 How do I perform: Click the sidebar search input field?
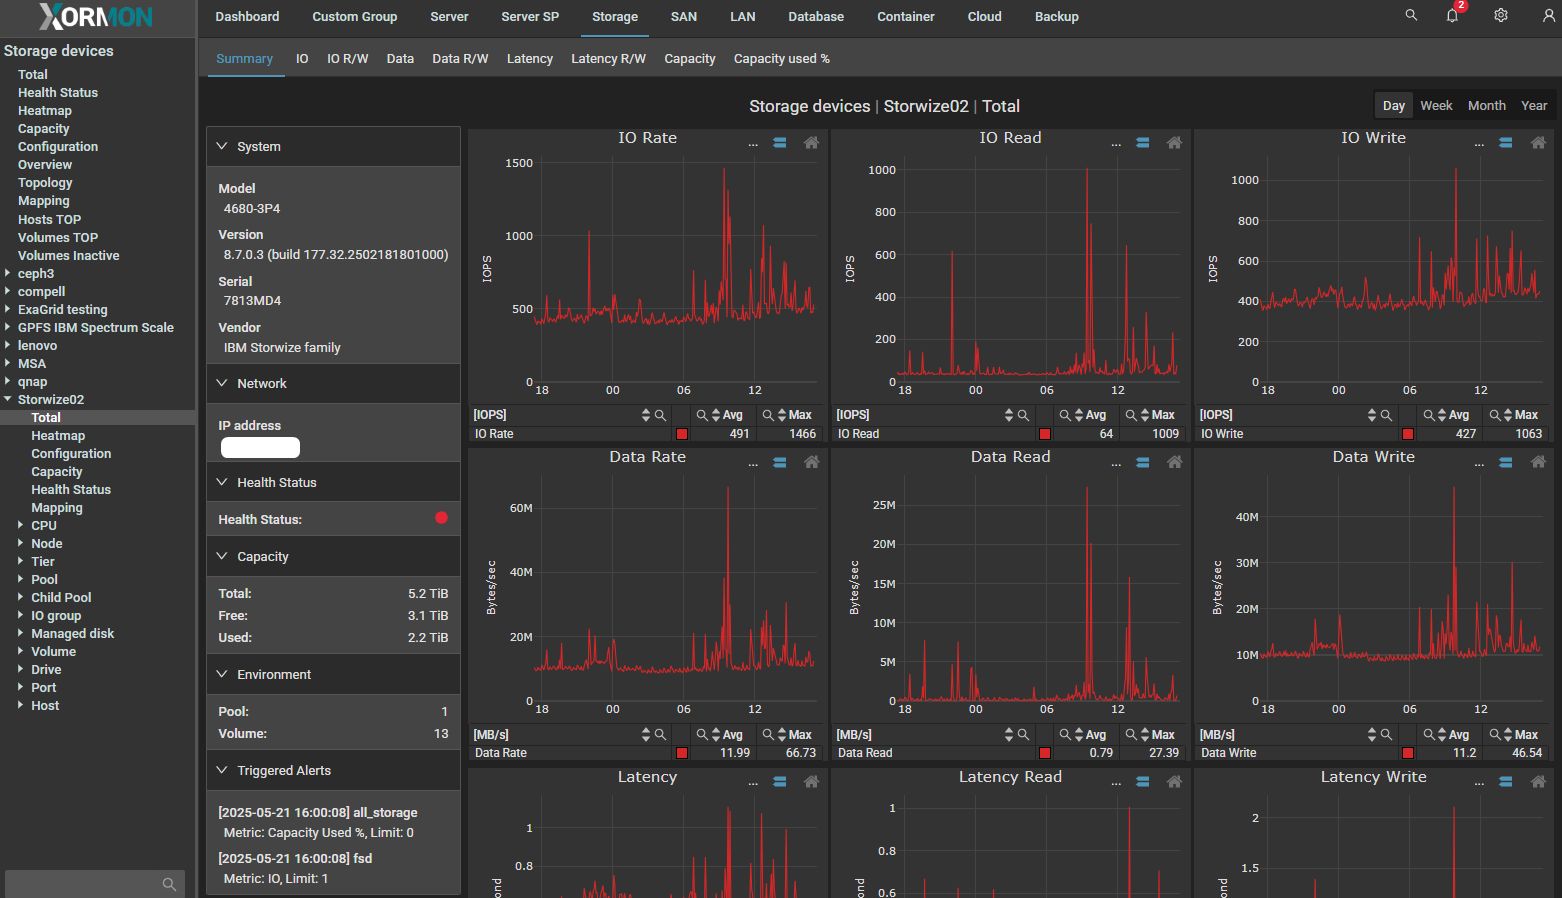[95, 884]
